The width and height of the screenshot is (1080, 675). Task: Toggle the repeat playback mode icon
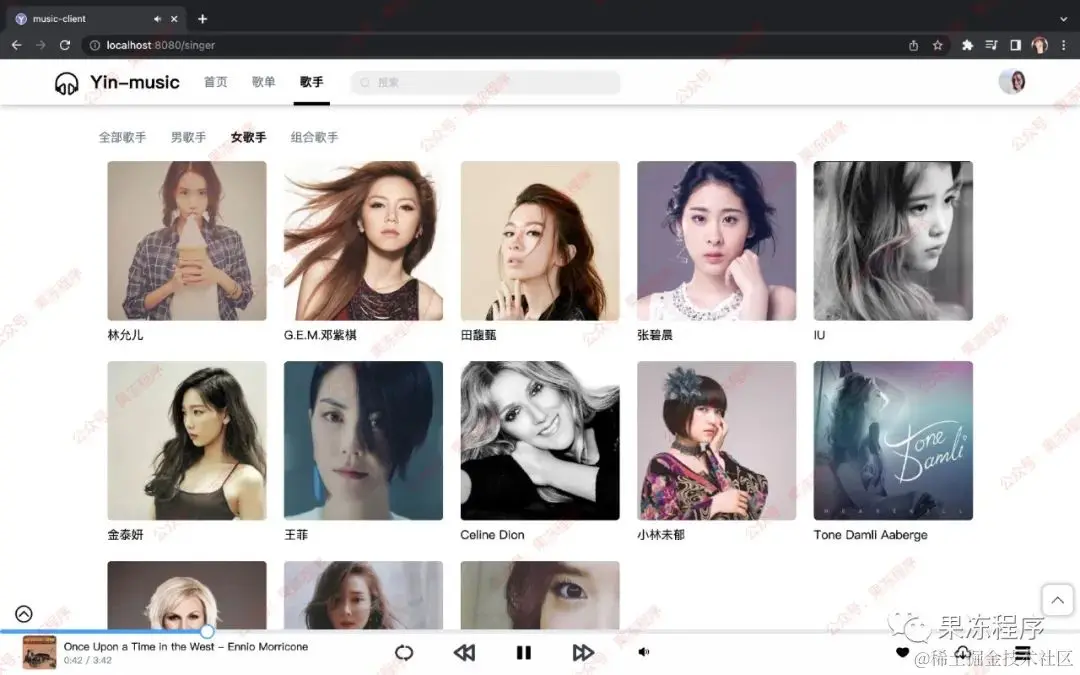404,652
